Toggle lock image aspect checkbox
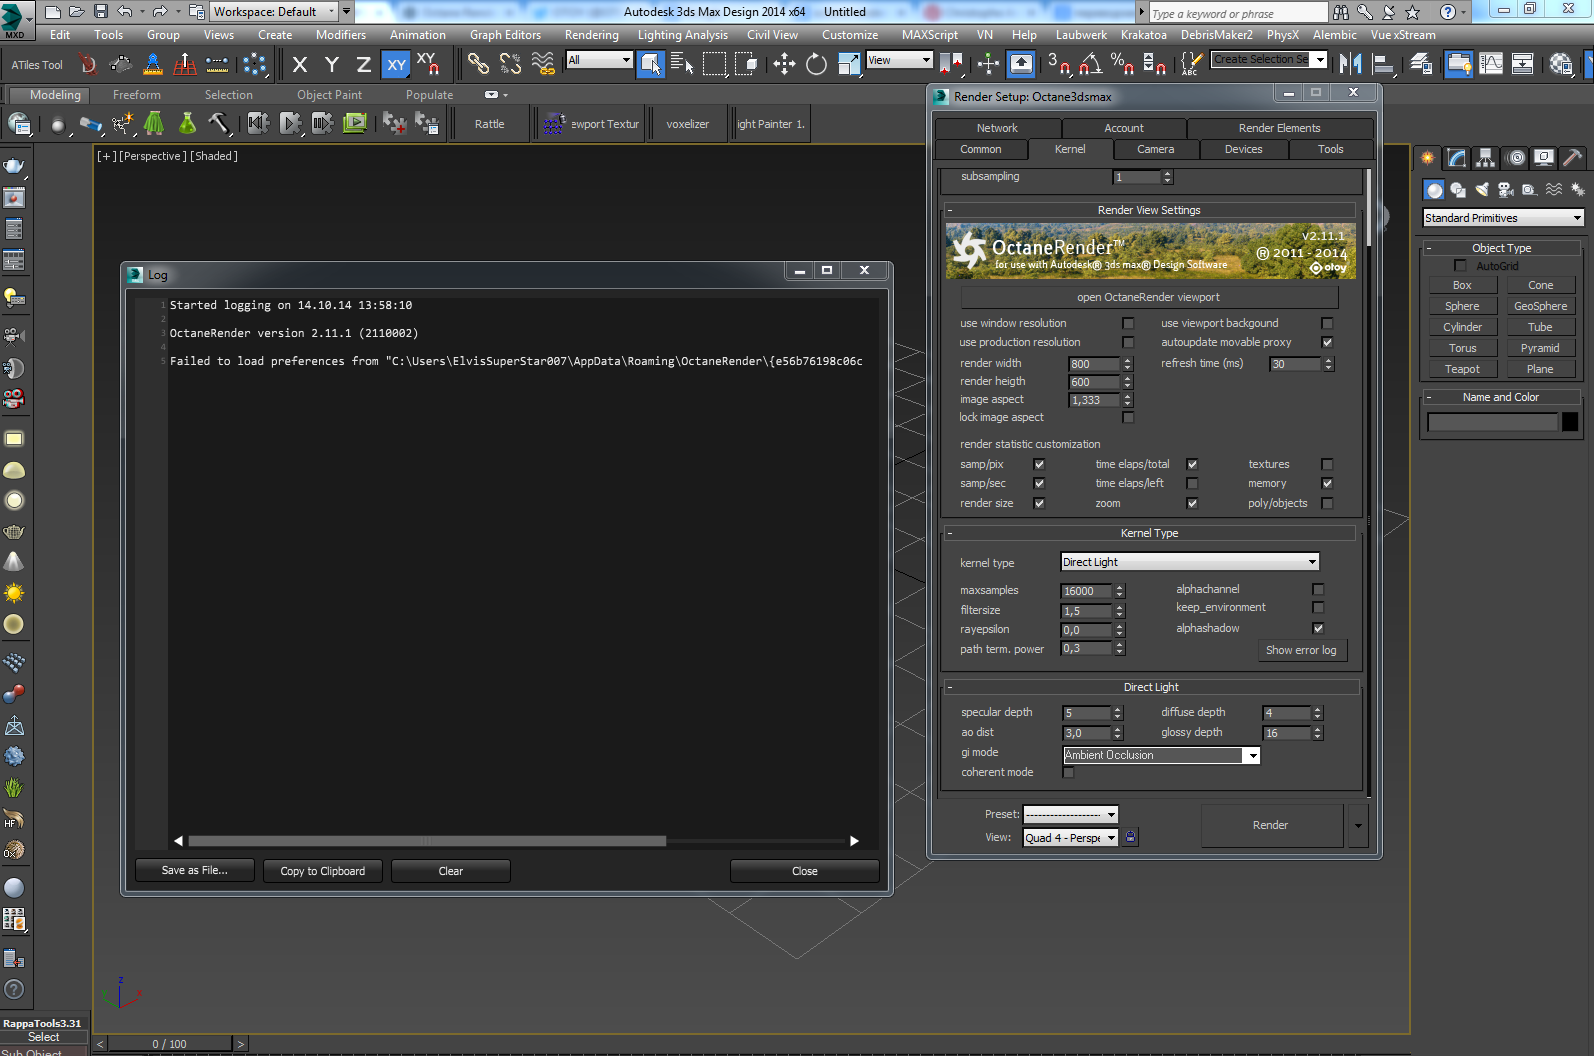Viewport: 1594px width, 1056px height. (1128, 417)
